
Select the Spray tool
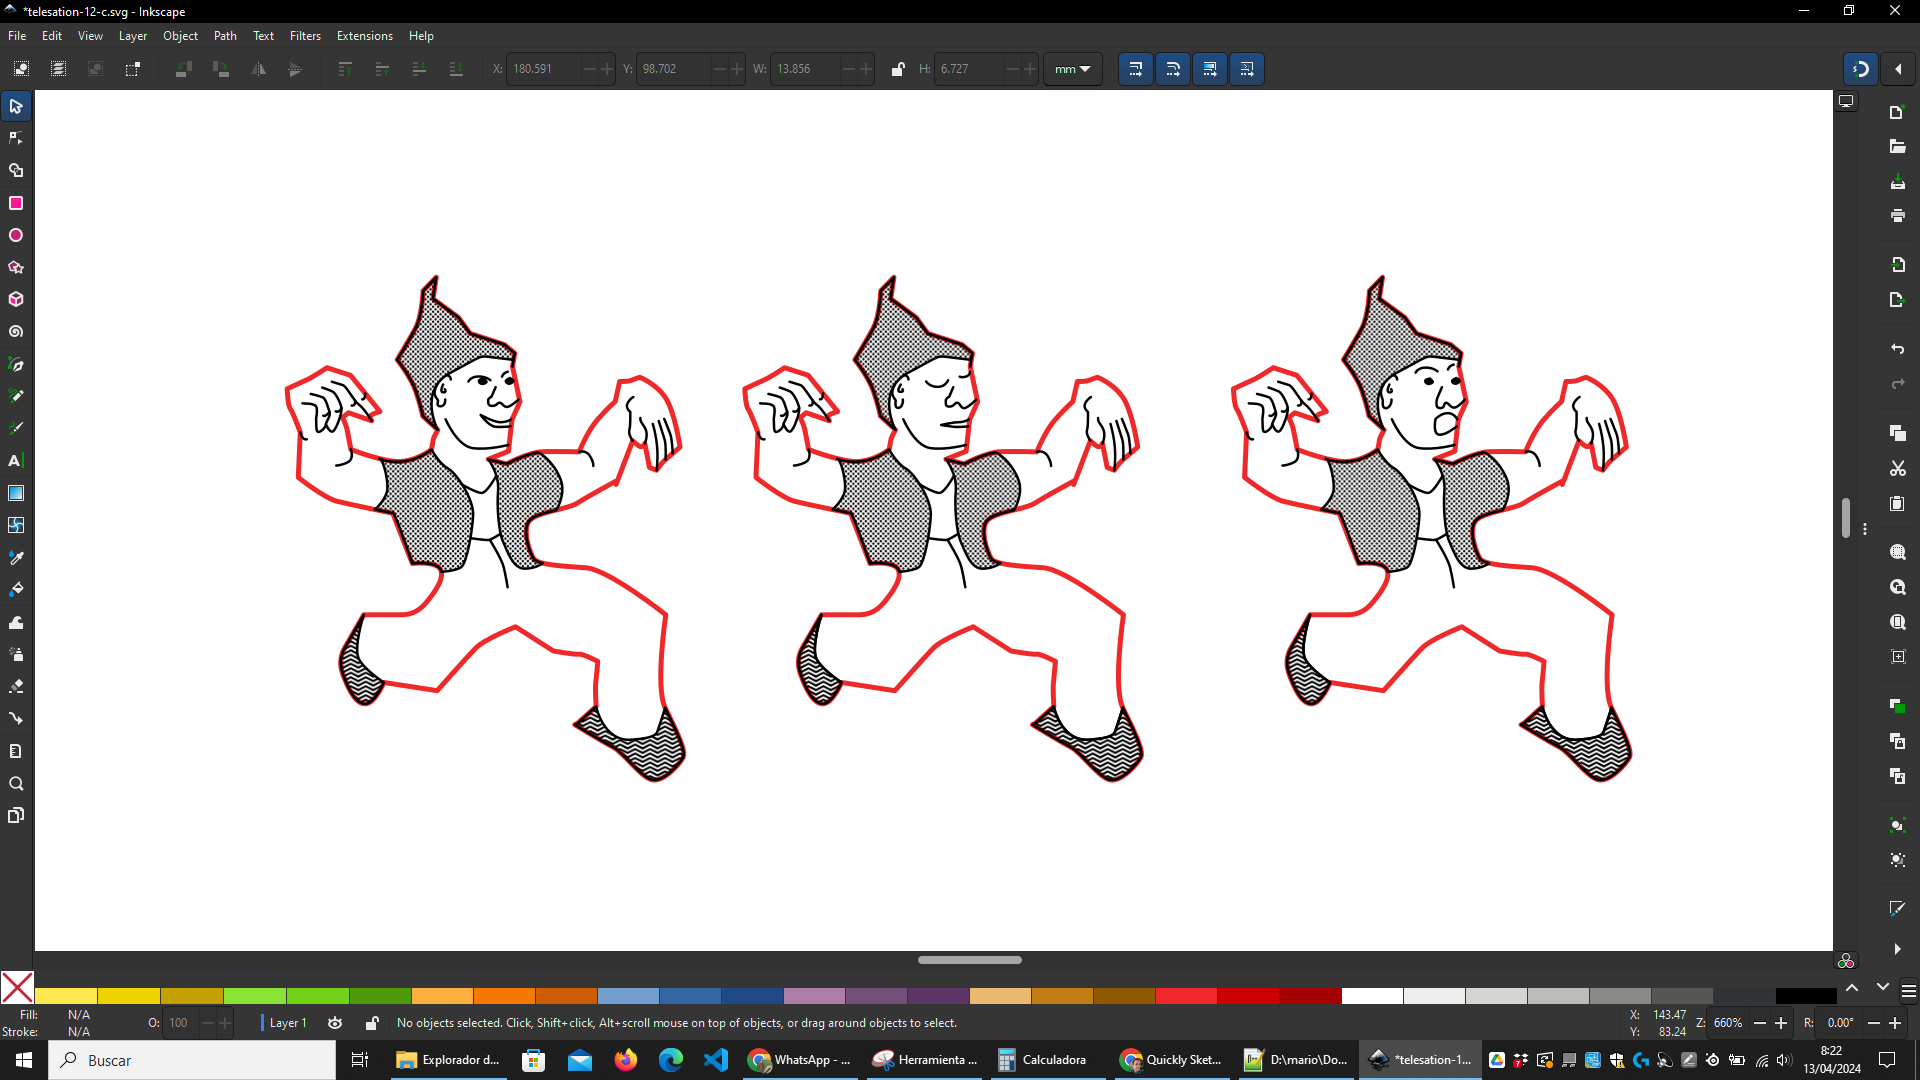(x=16, y=654)
